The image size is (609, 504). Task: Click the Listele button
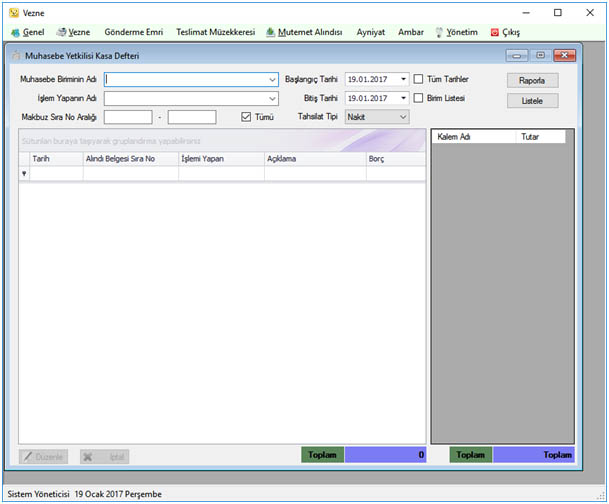(532, 101)
